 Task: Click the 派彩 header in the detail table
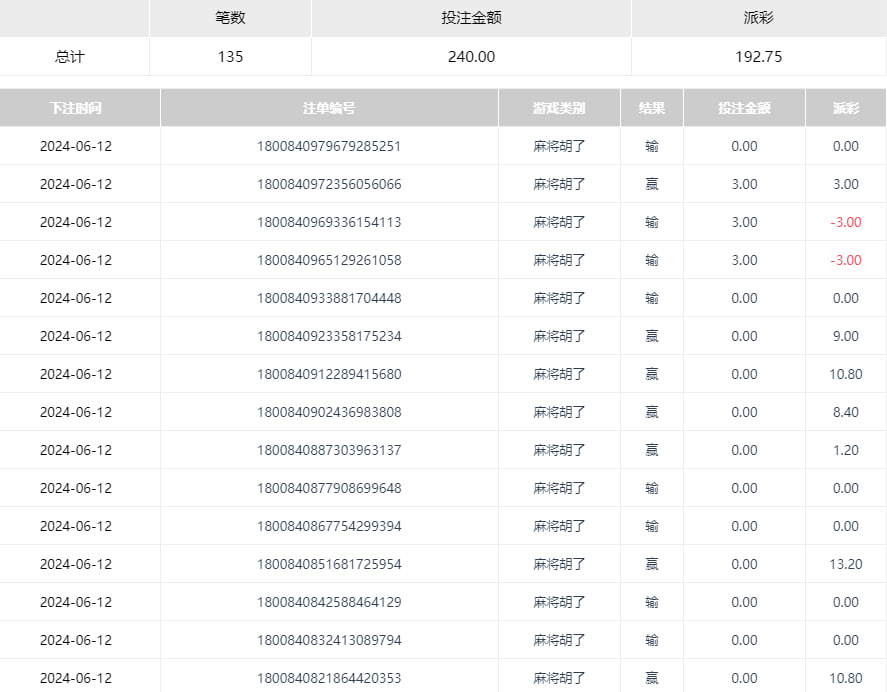[845, 108]
